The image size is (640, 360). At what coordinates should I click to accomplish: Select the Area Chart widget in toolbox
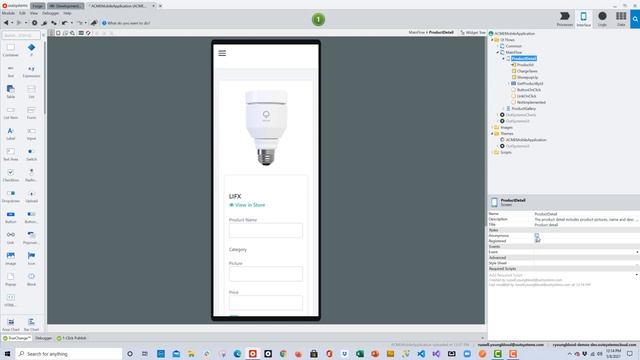[11, 325]
